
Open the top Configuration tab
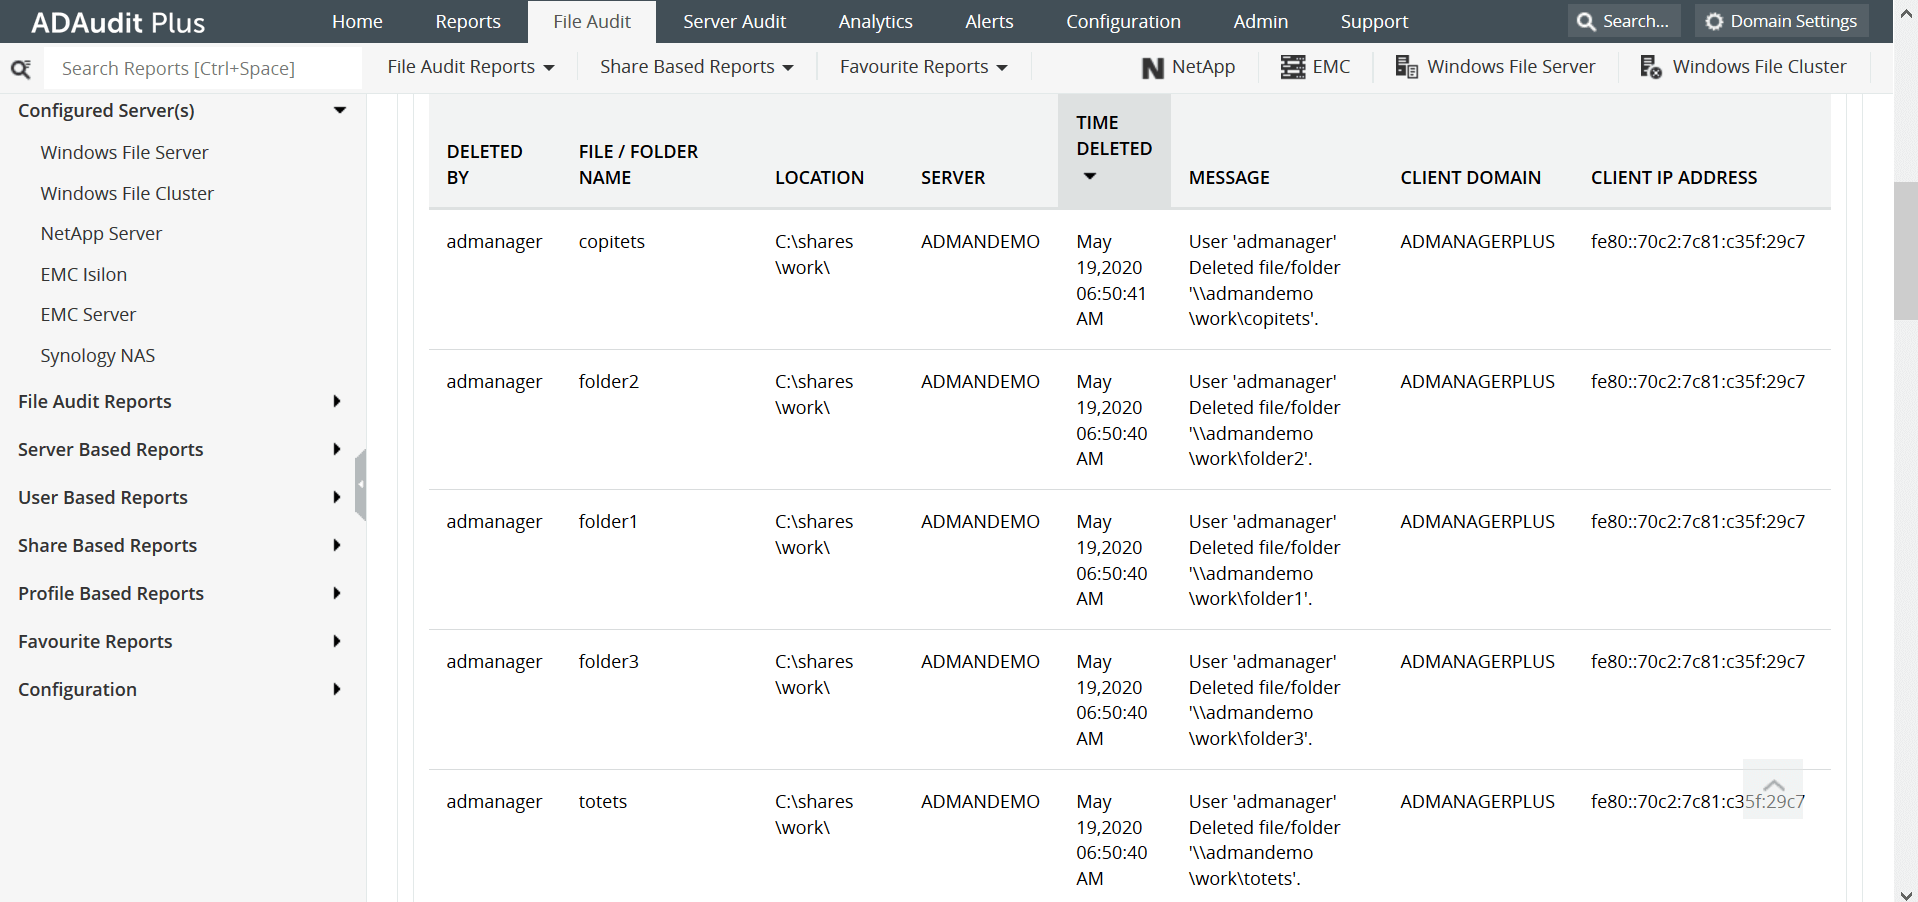click(1123, 21)
